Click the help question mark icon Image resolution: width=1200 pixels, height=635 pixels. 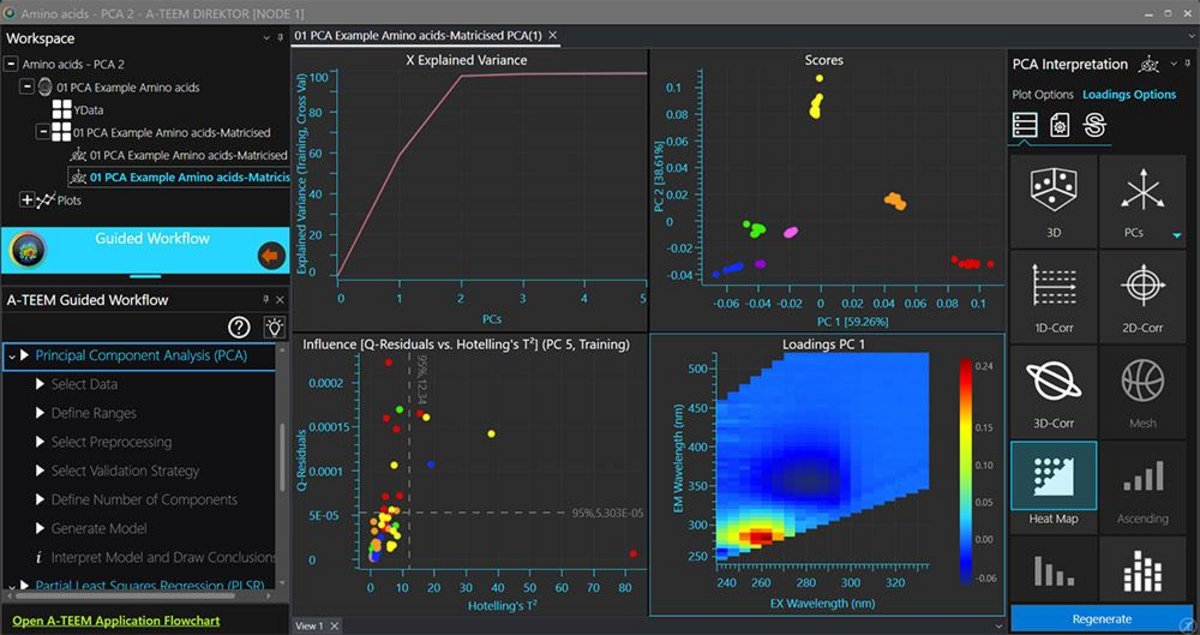pos(237,328)
